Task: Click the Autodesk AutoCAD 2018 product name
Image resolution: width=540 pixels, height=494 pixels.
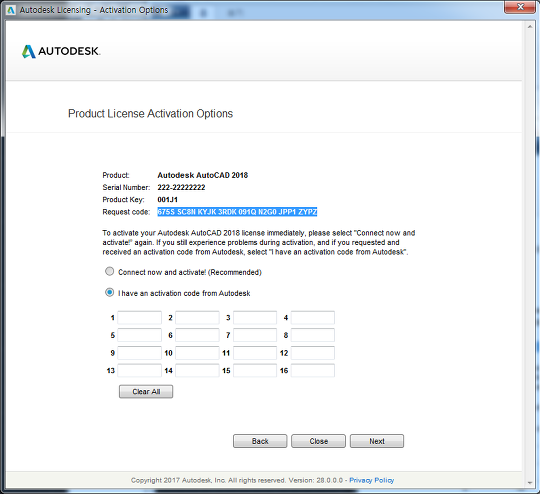Action: [202, 175]
